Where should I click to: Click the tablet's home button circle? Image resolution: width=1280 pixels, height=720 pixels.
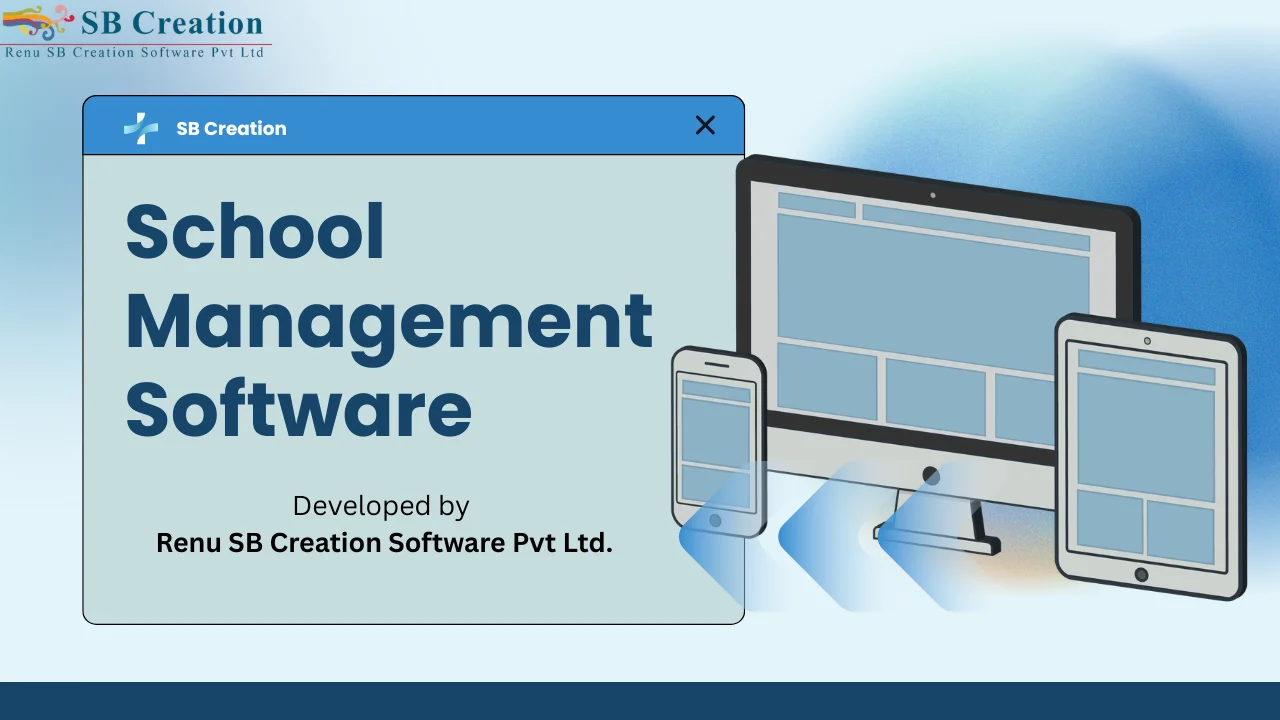tap(1141, 575)
